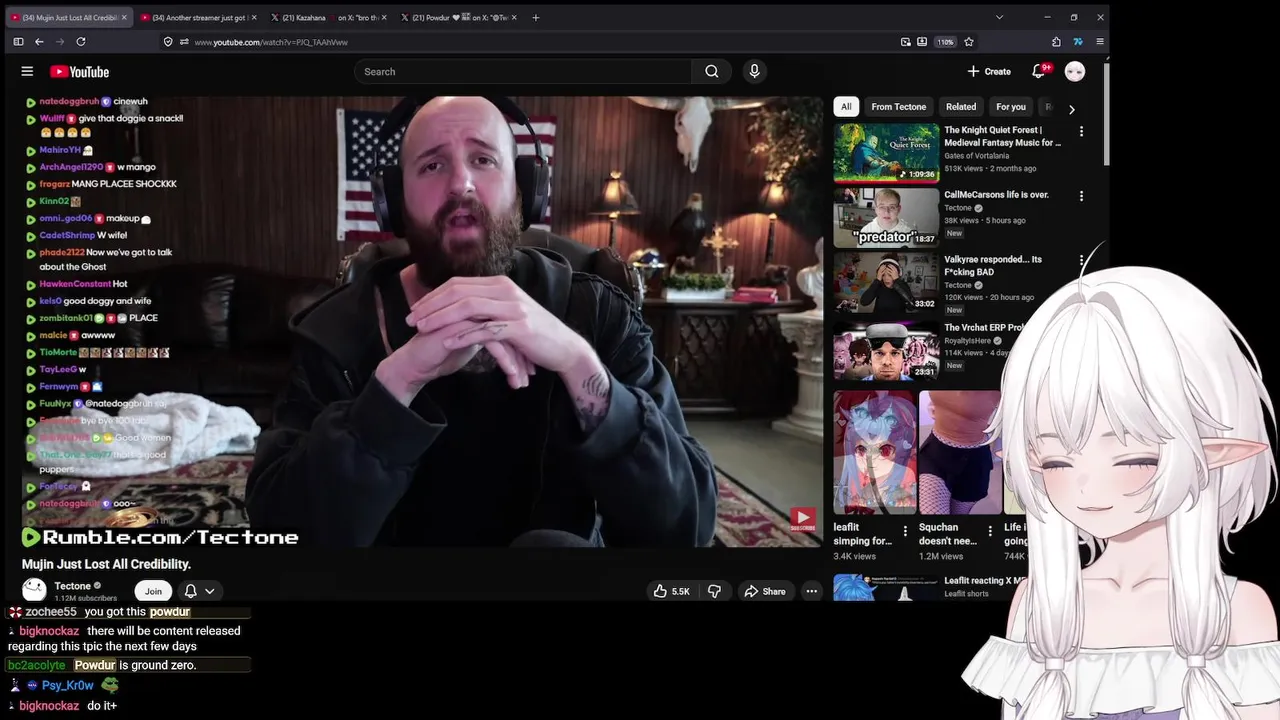Click the Create button

click(x=989, y=71)
